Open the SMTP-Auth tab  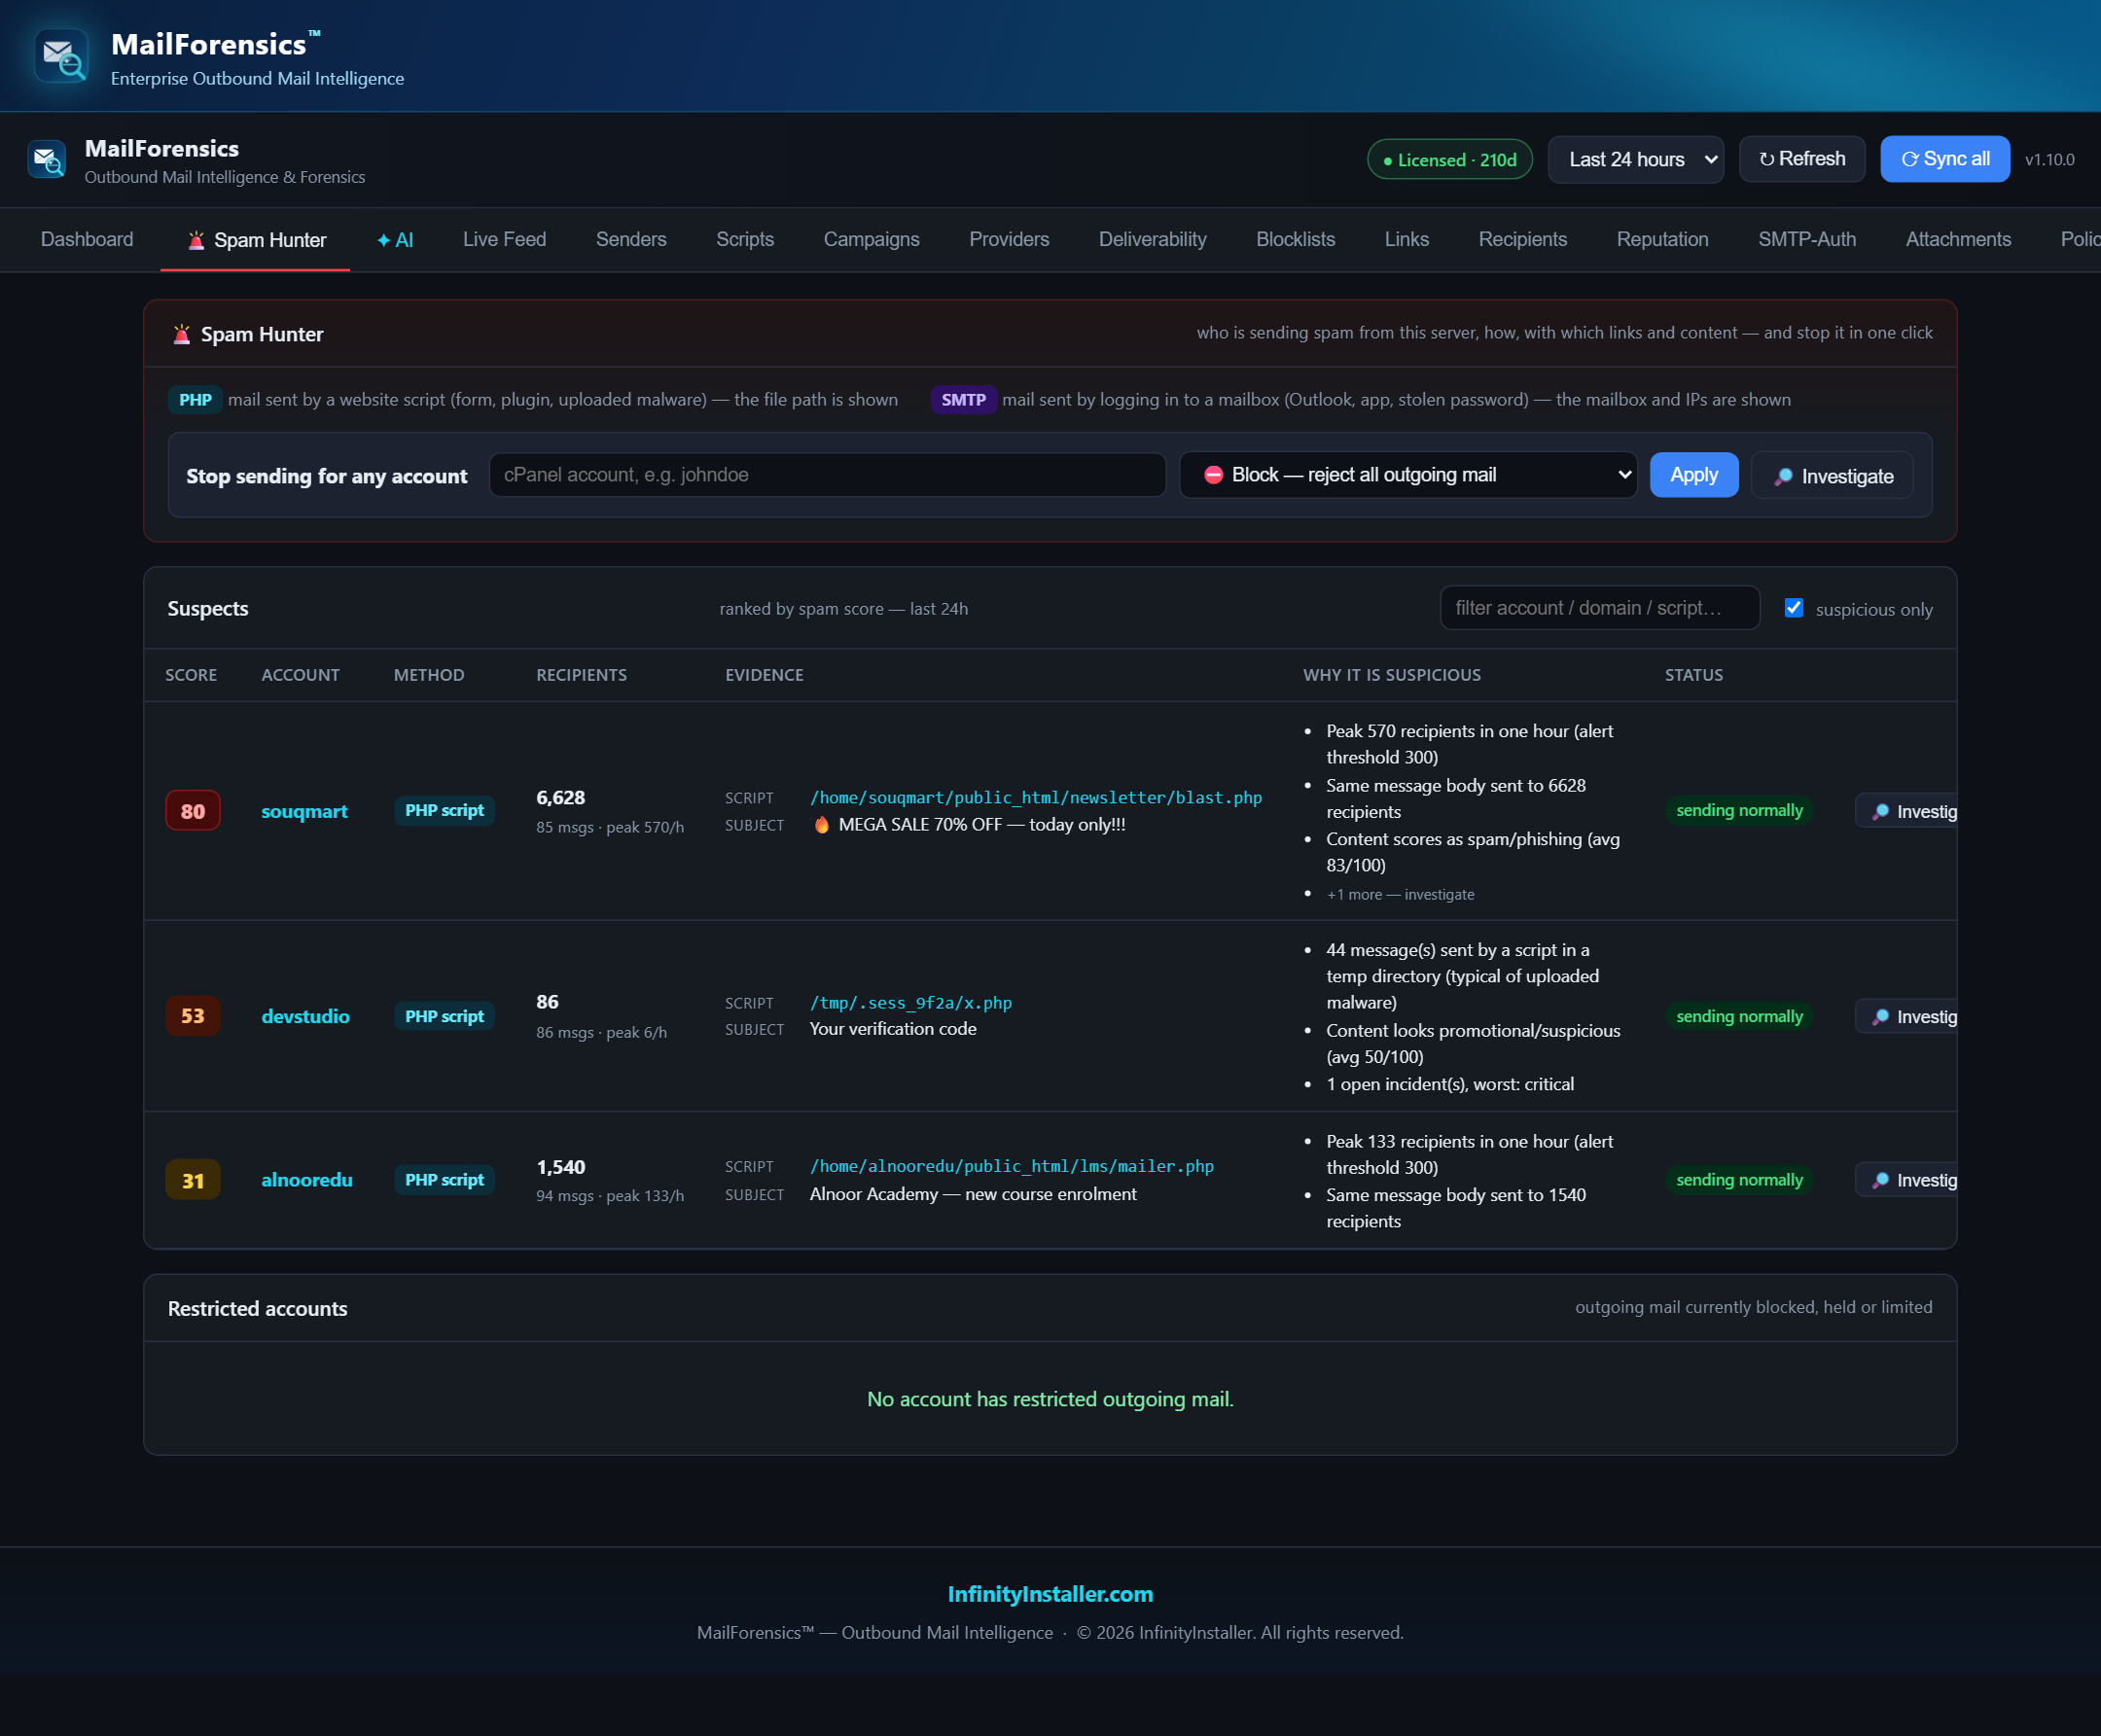pos(1806,239)
